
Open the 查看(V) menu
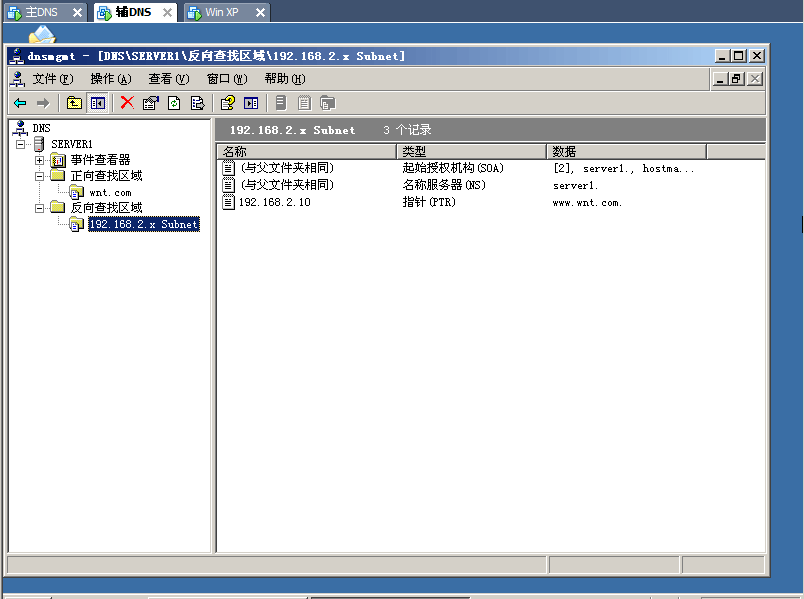tap(168, 79)
